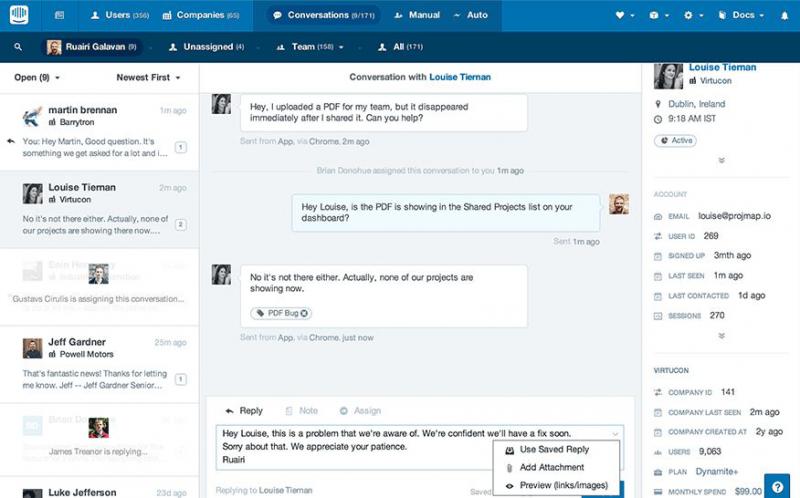
Task: Open the search magnifier icon
Action: pyautogui.click(x=19, y=47)
